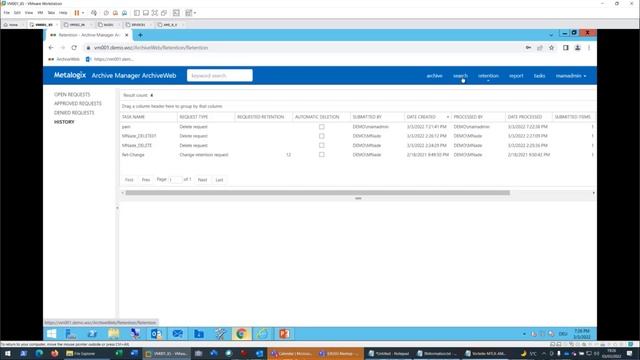The image size is (640, 360).
Task: Open the VMware pause button dropdown arrow
Action: click(83, 13)
